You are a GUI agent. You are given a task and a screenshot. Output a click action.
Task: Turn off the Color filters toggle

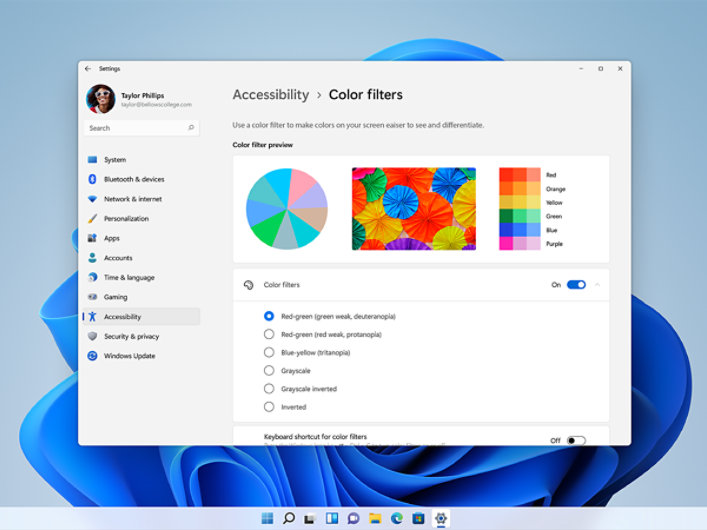pyautogui.click(x=576, y=285)
